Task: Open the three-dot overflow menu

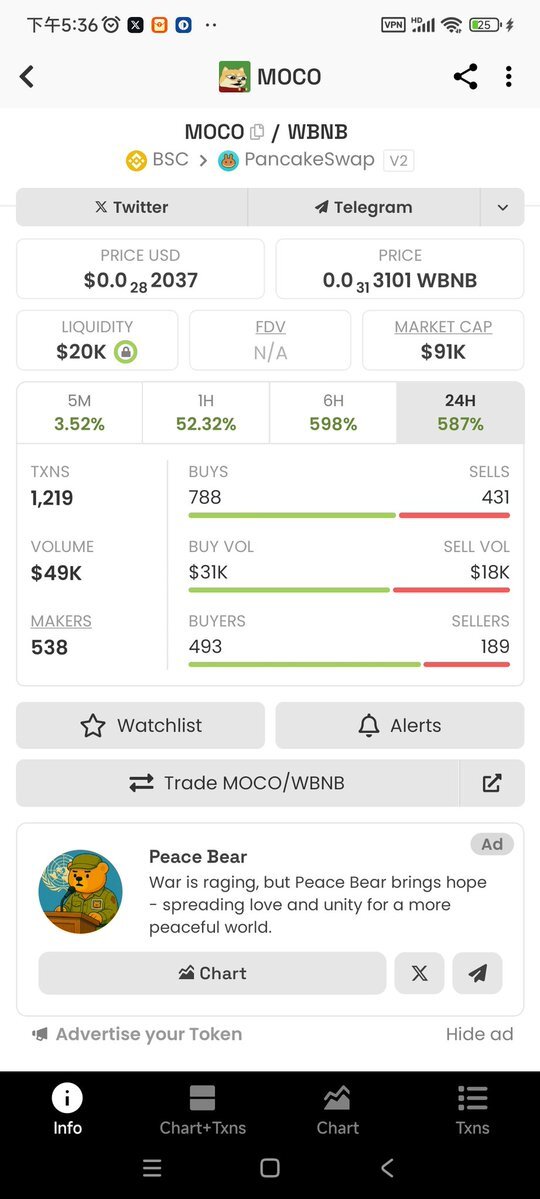Action: 509,76
